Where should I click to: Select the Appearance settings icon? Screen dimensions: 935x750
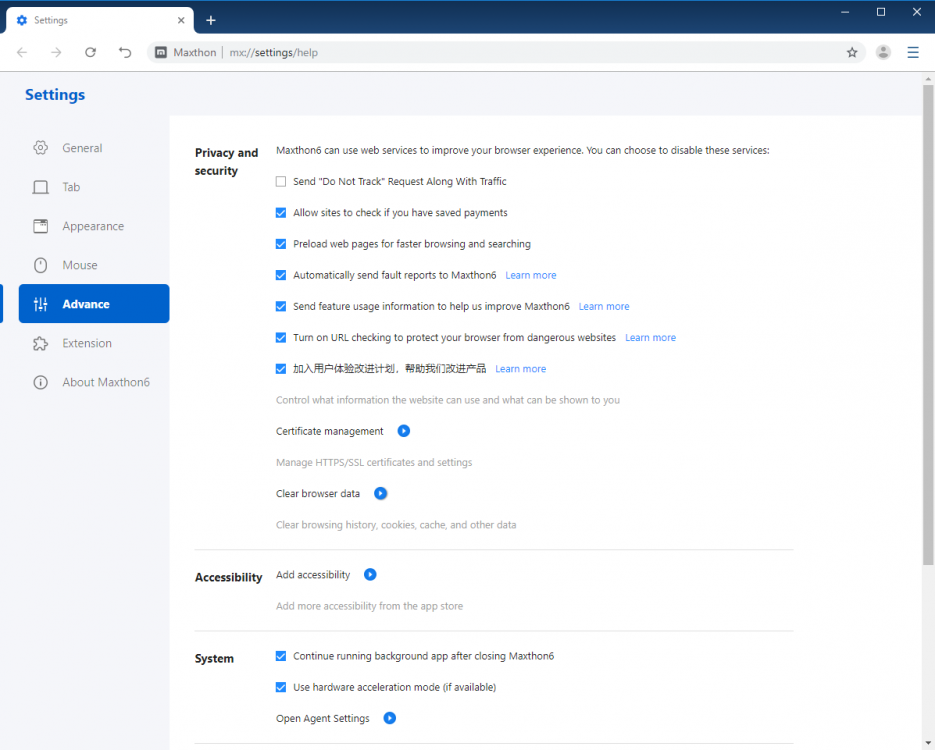(41, 226)
